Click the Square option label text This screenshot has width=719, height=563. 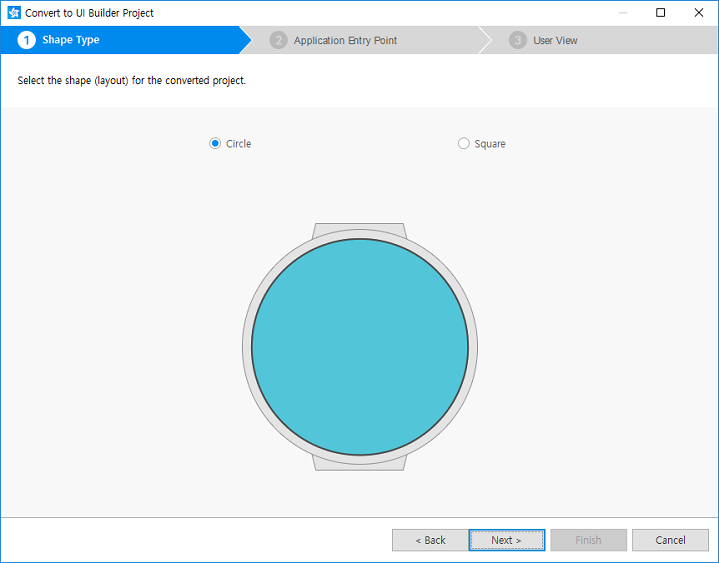coord(490,144)
